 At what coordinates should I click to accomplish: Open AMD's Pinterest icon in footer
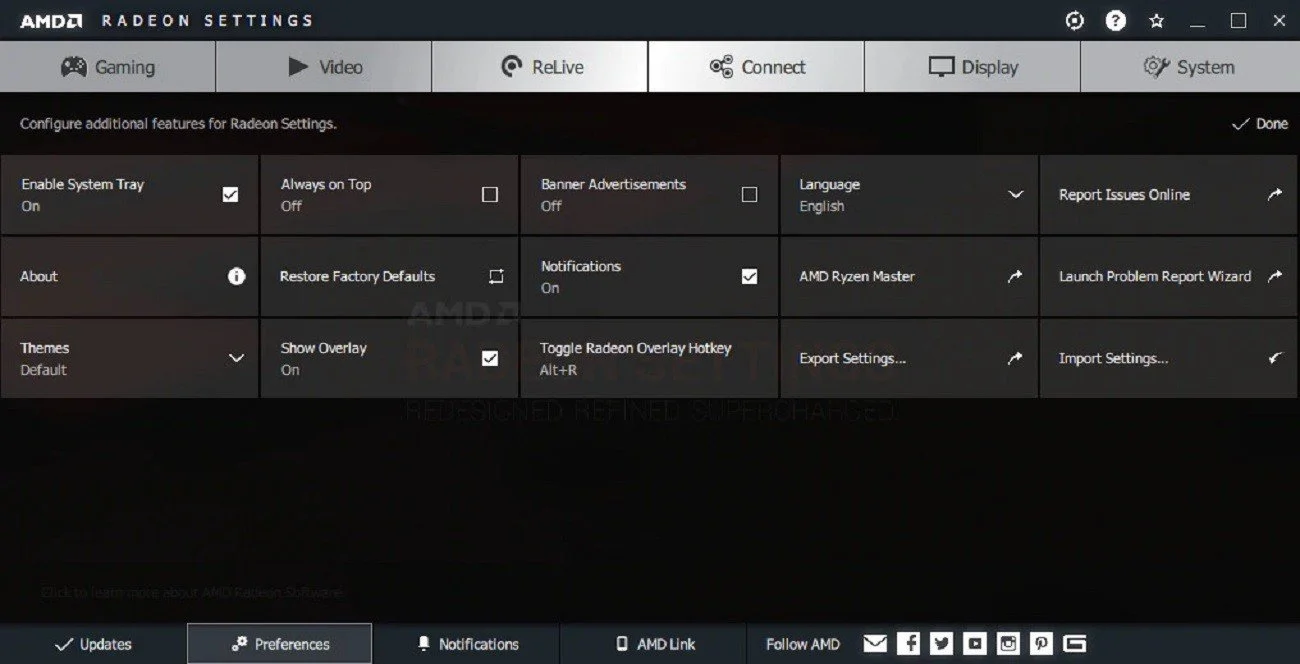coord(1041,643)
